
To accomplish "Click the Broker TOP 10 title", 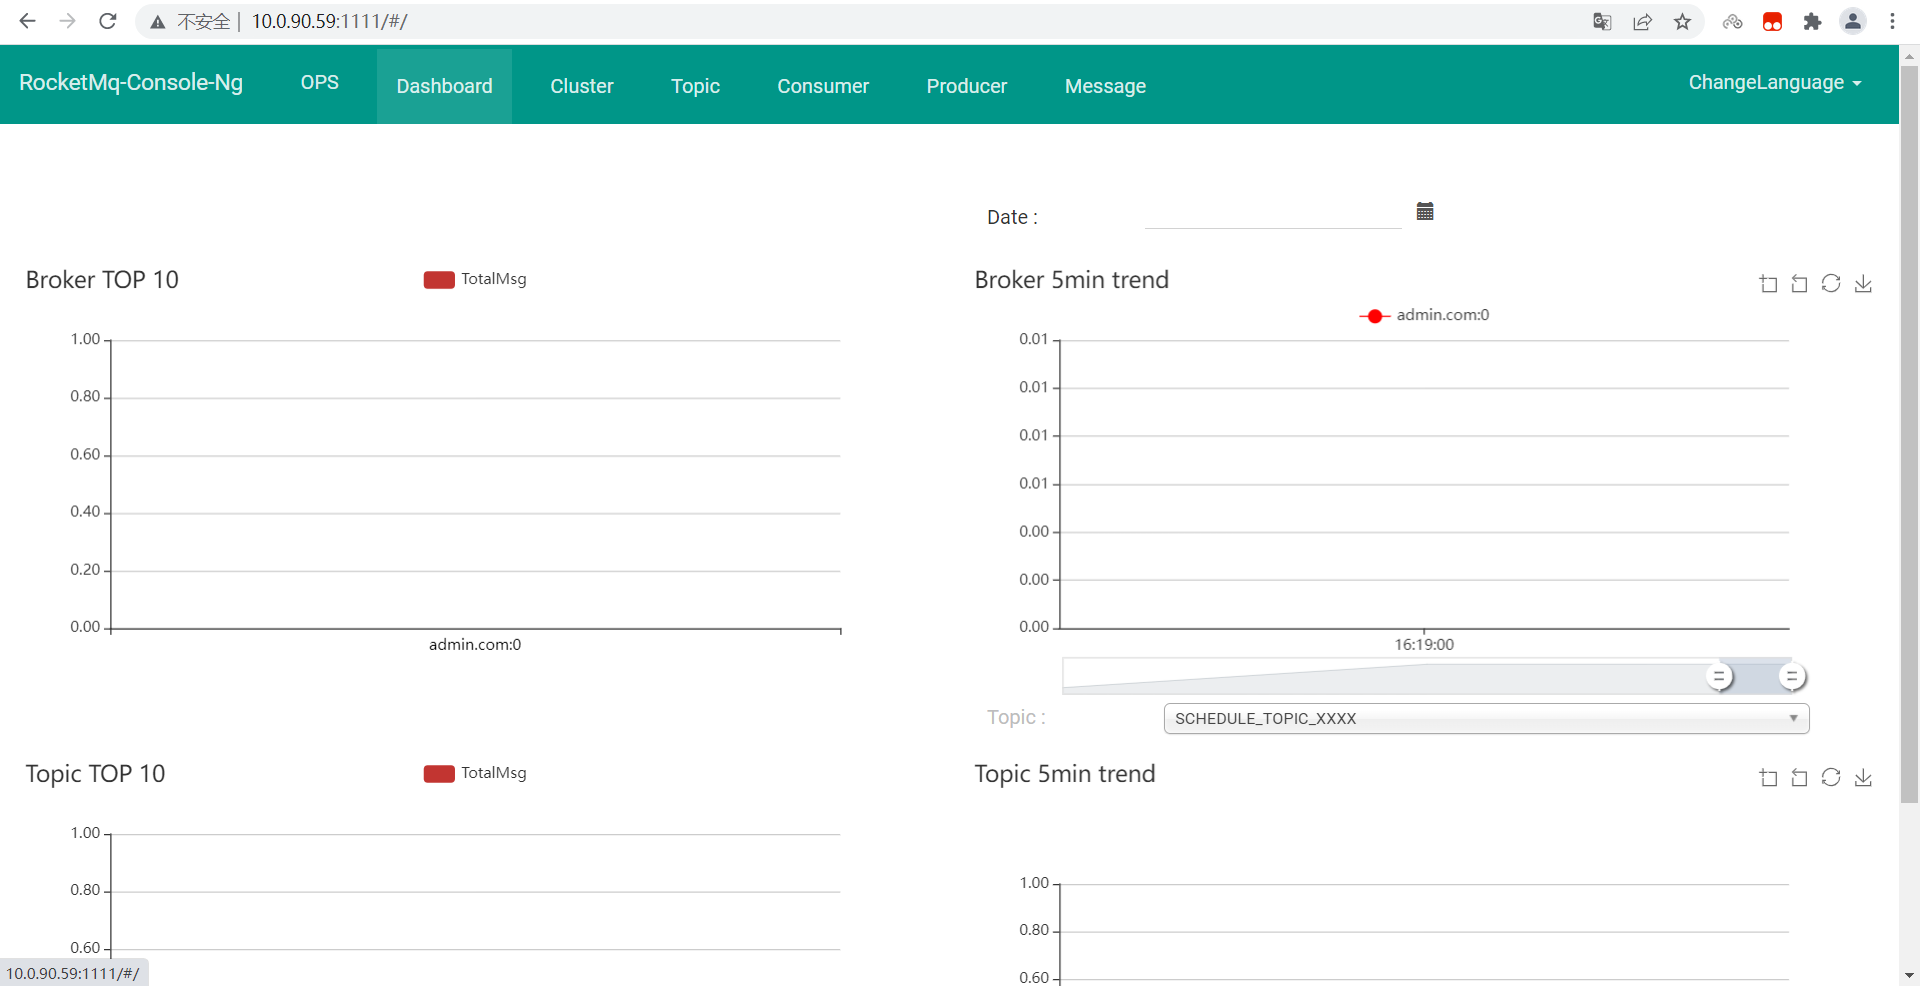I will tap(102, 280).
